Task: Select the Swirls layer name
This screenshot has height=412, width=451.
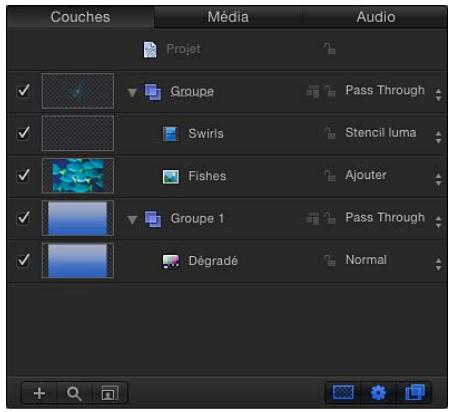Action: pos(206,134)
